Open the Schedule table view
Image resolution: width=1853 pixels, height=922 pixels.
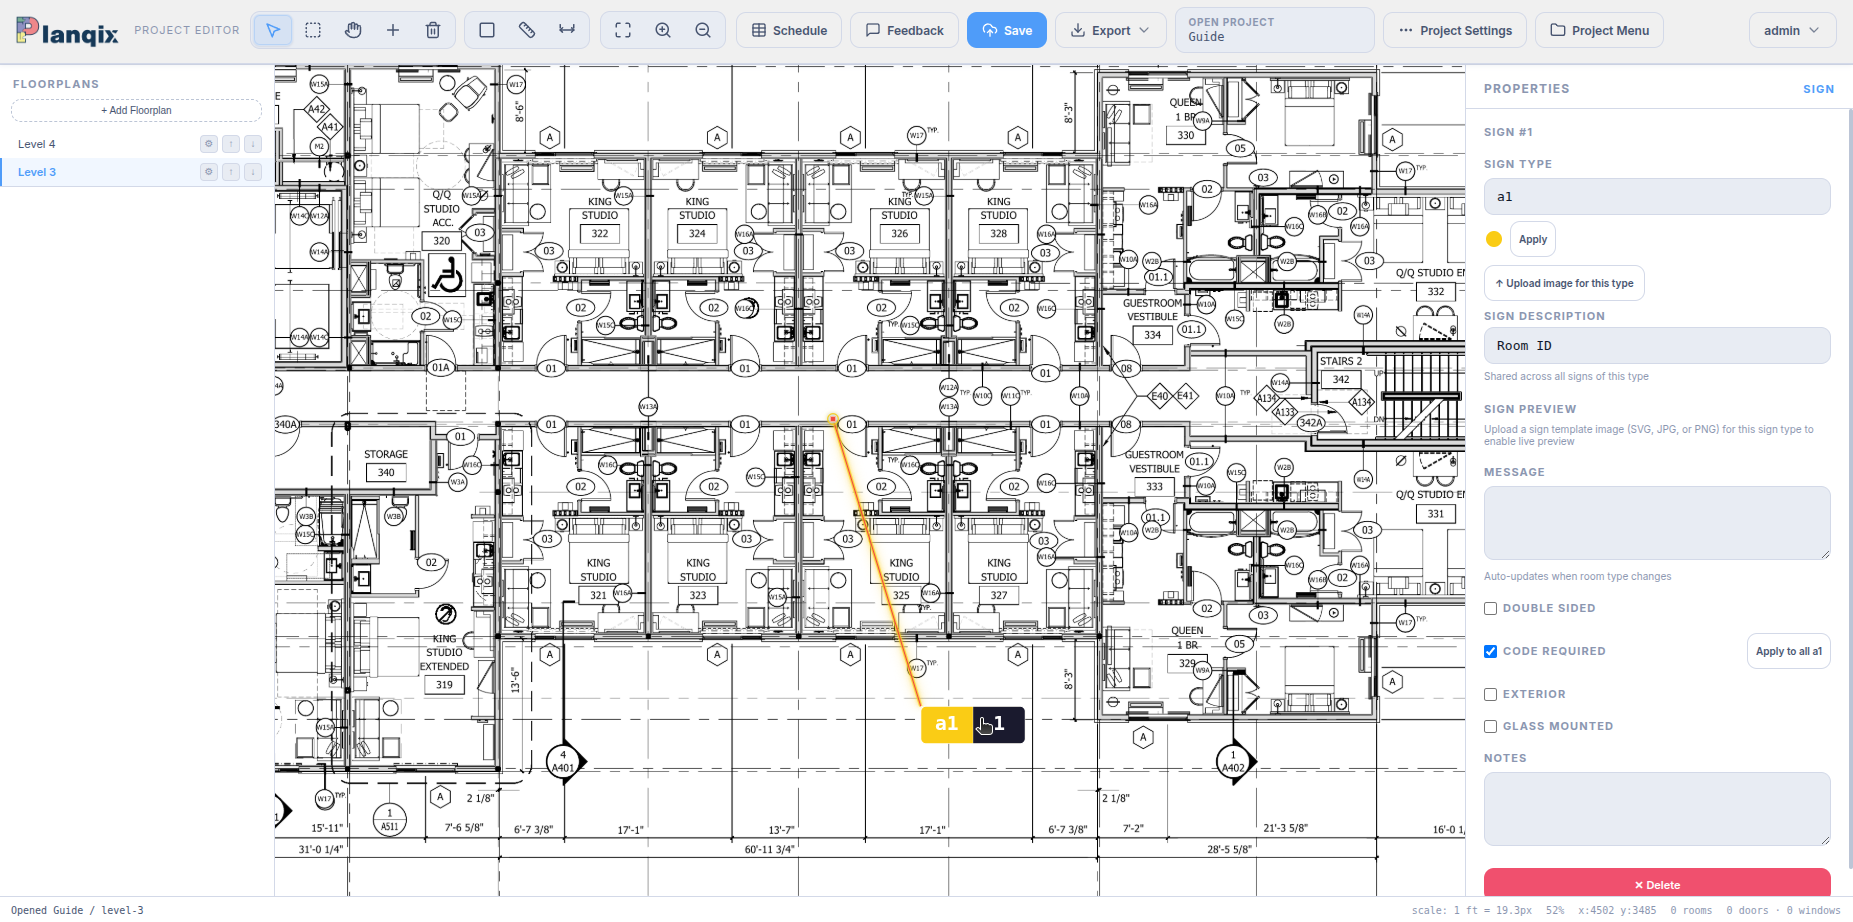coord(789,30)
